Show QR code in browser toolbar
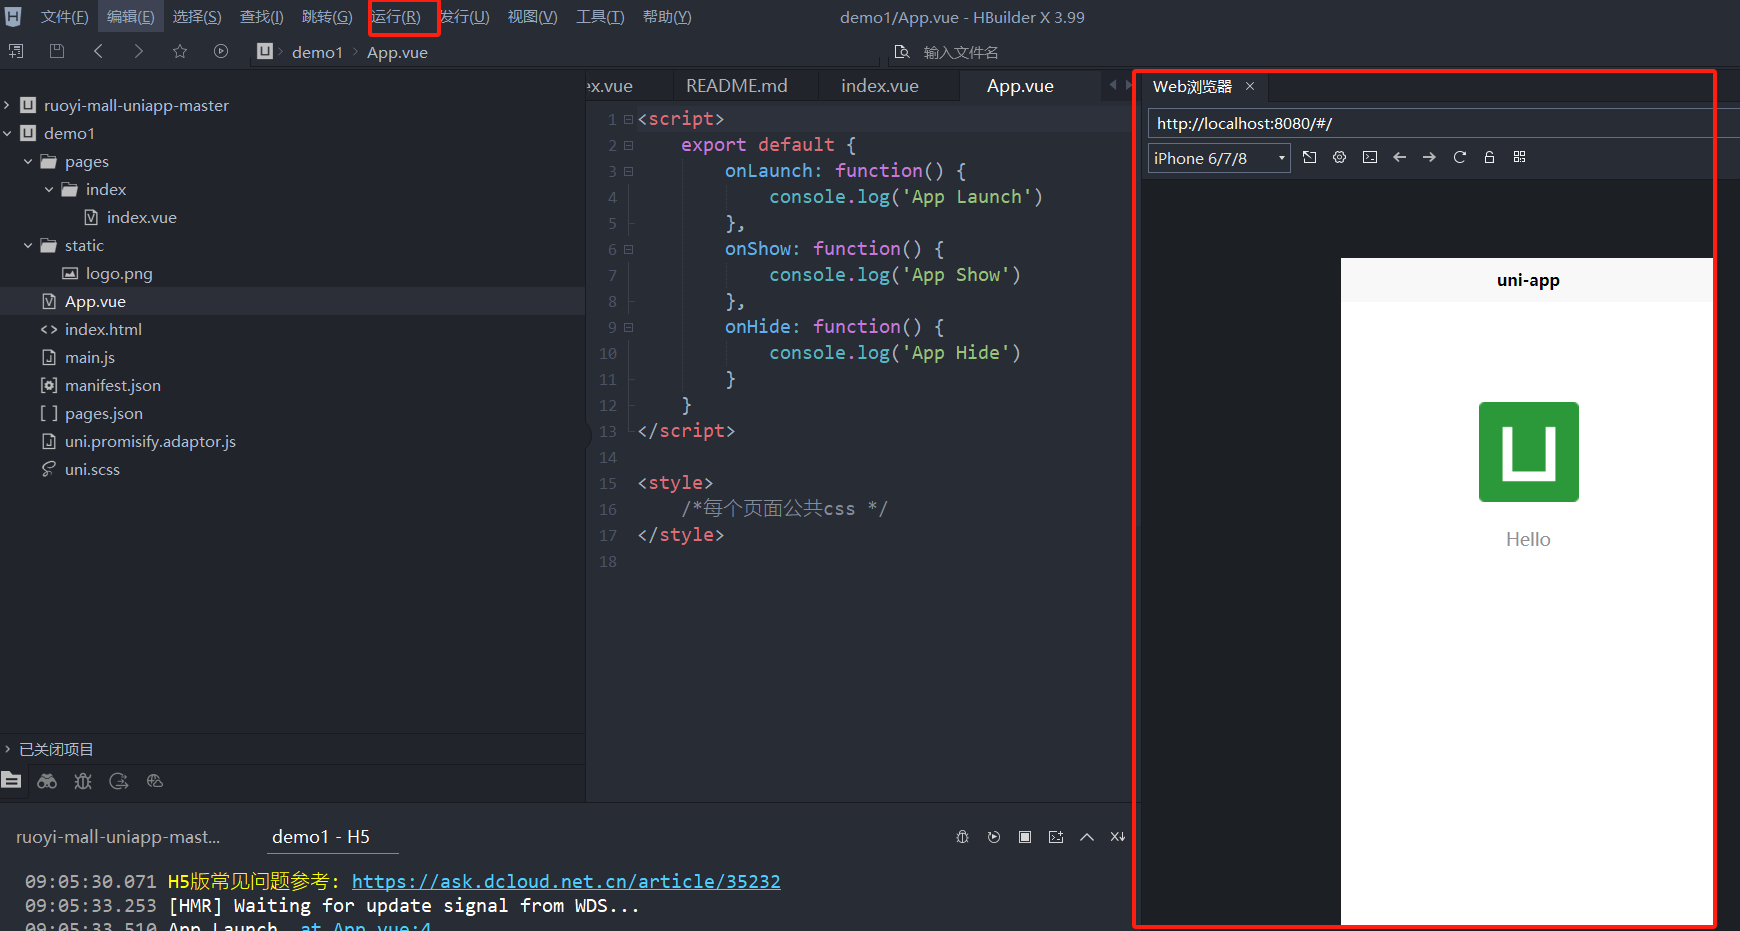This screenshot has width=1740, height=931. 1520,157
